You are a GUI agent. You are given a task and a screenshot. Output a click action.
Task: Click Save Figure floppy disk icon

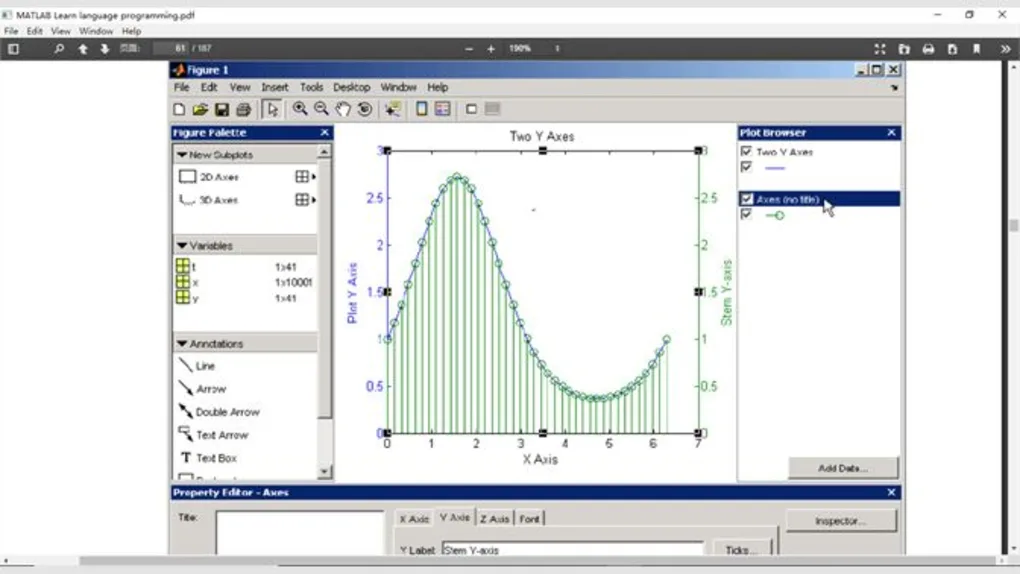[x=222, y=109]
